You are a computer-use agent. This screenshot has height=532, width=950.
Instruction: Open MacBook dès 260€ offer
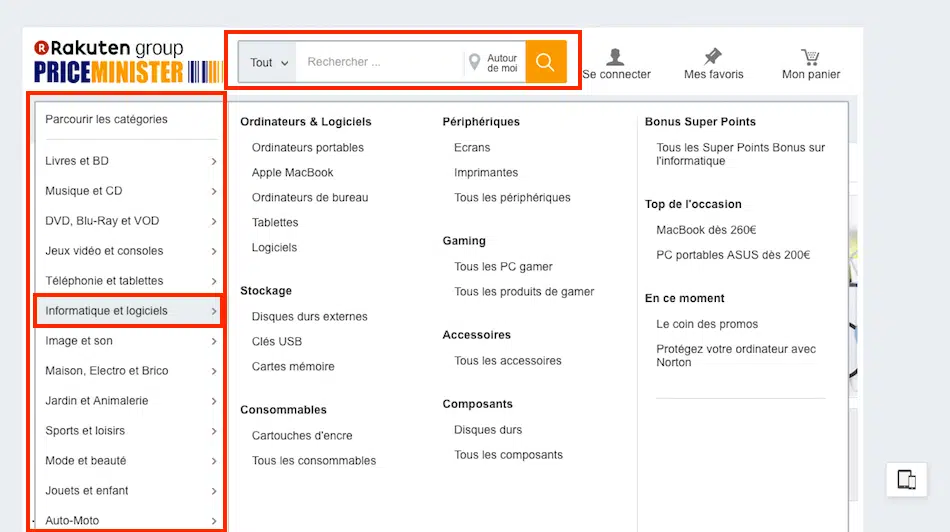[706, 230]
